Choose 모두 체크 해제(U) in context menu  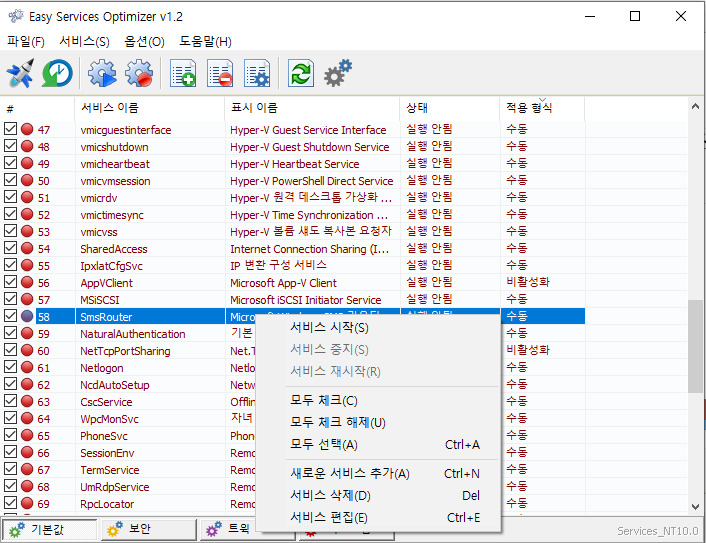click(x=378, y=422)
